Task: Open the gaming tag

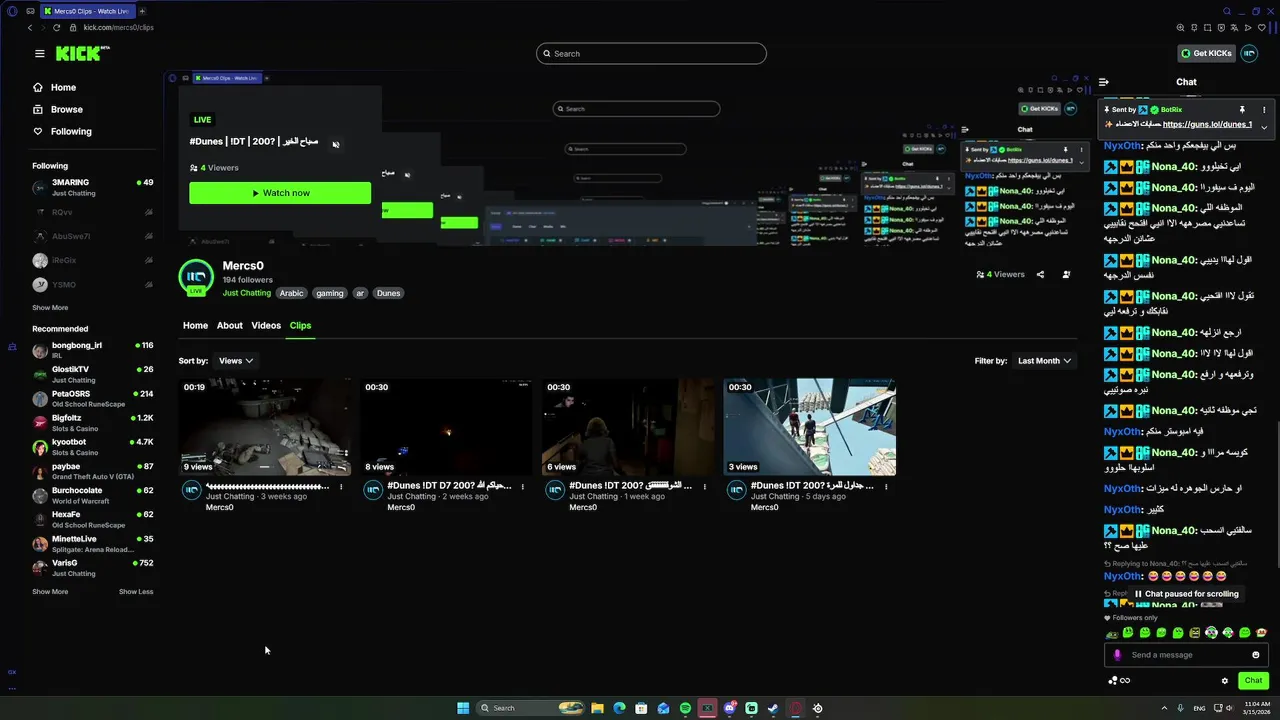Action: click(330, 294)
